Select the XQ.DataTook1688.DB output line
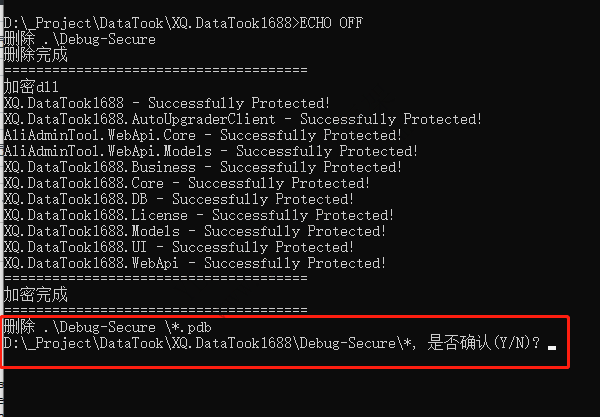 [x=179, y=199]
